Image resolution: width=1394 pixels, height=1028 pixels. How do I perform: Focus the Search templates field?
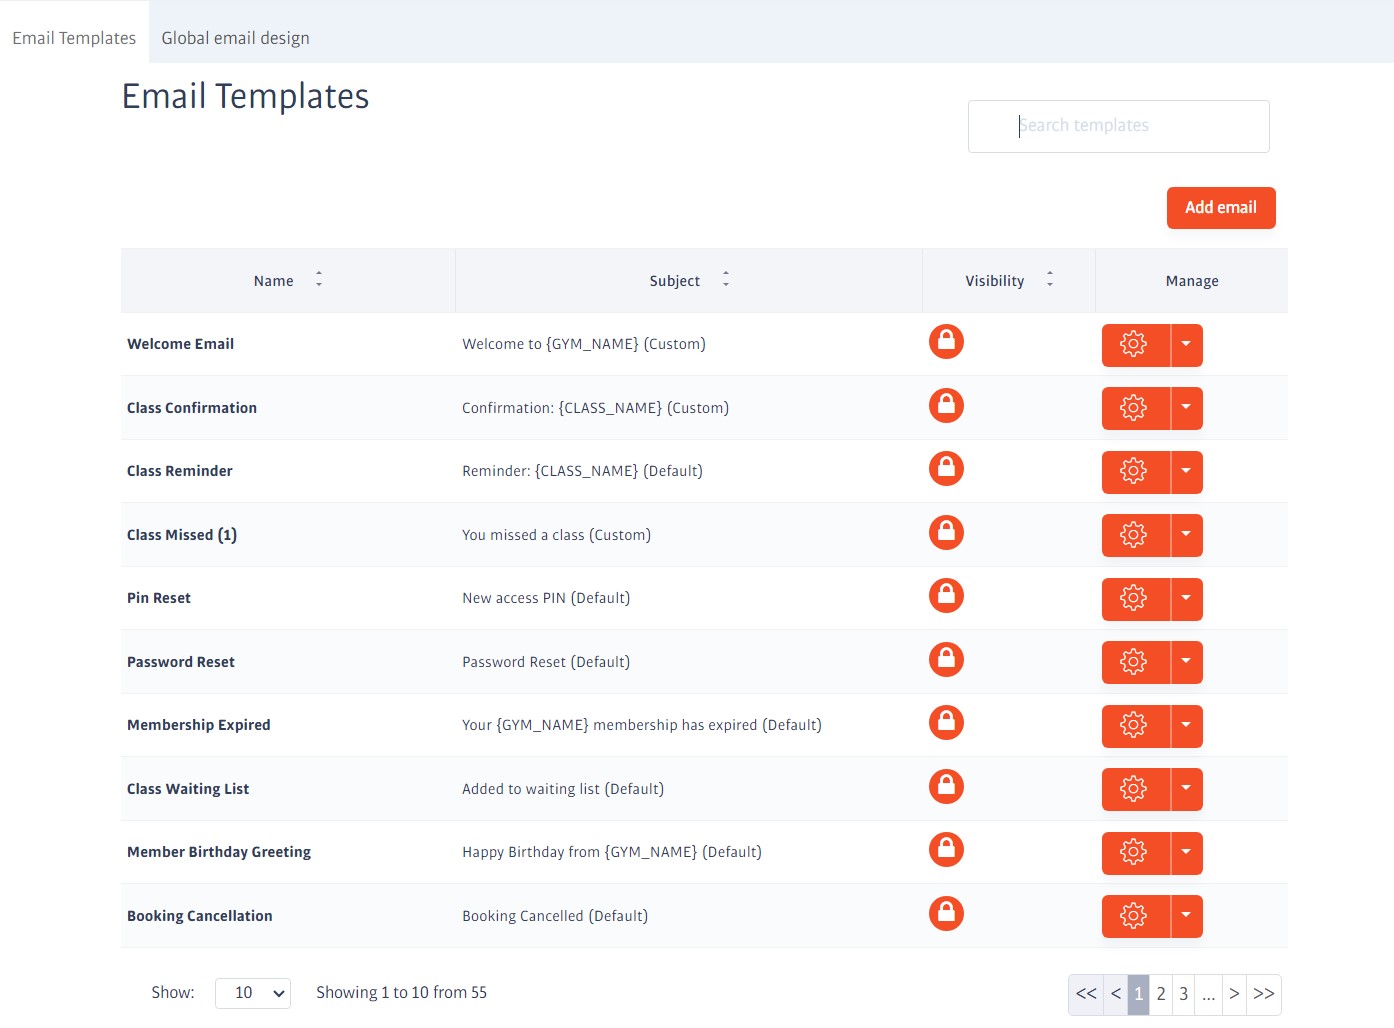1119,126
